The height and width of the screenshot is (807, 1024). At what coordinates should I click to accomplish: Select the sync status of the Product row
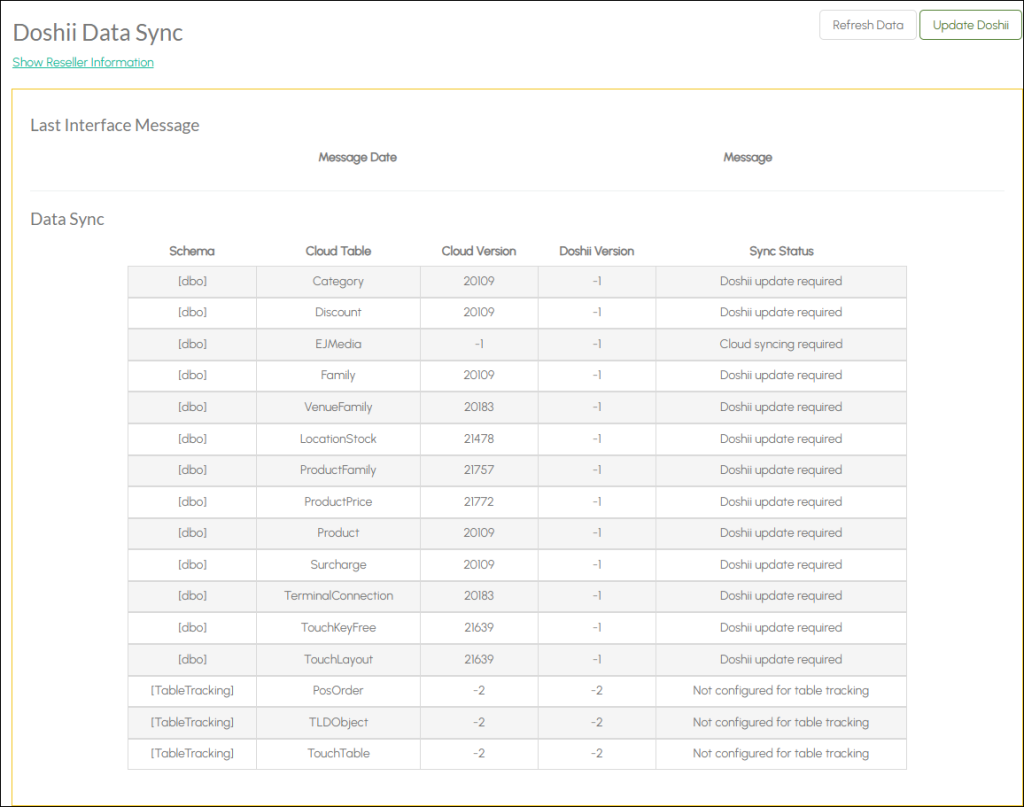781,533
